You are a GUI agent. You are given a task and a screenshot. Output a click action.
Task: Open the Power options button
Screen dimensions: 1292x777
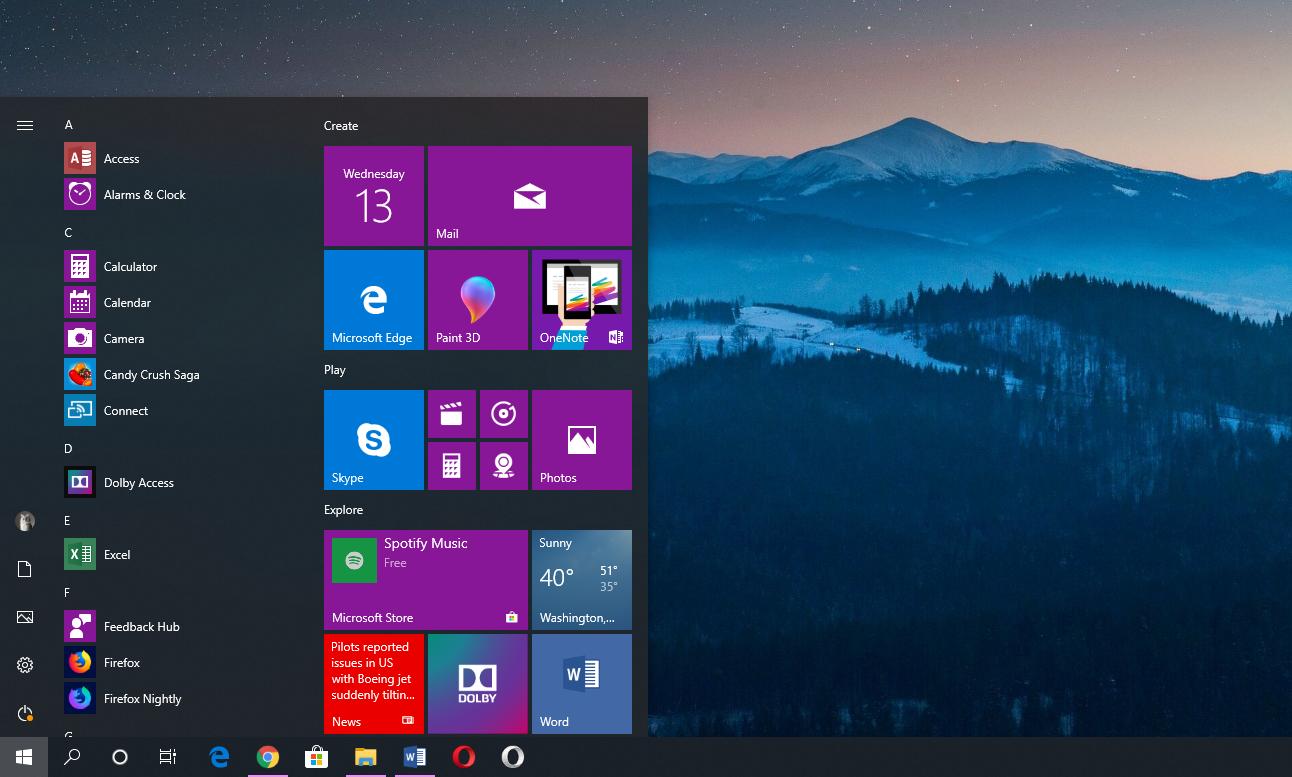click(x=24, y=713)
